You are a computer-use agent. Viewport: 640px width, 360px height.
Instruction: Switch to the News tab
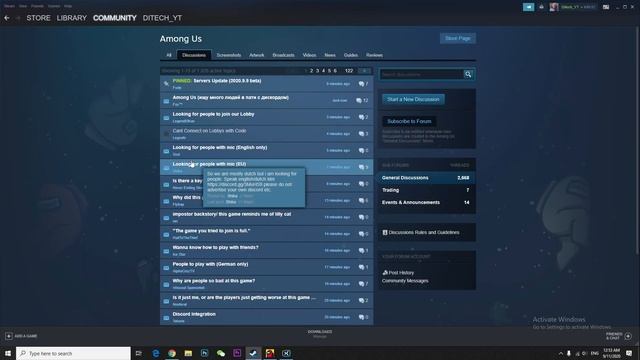[330, 55]
